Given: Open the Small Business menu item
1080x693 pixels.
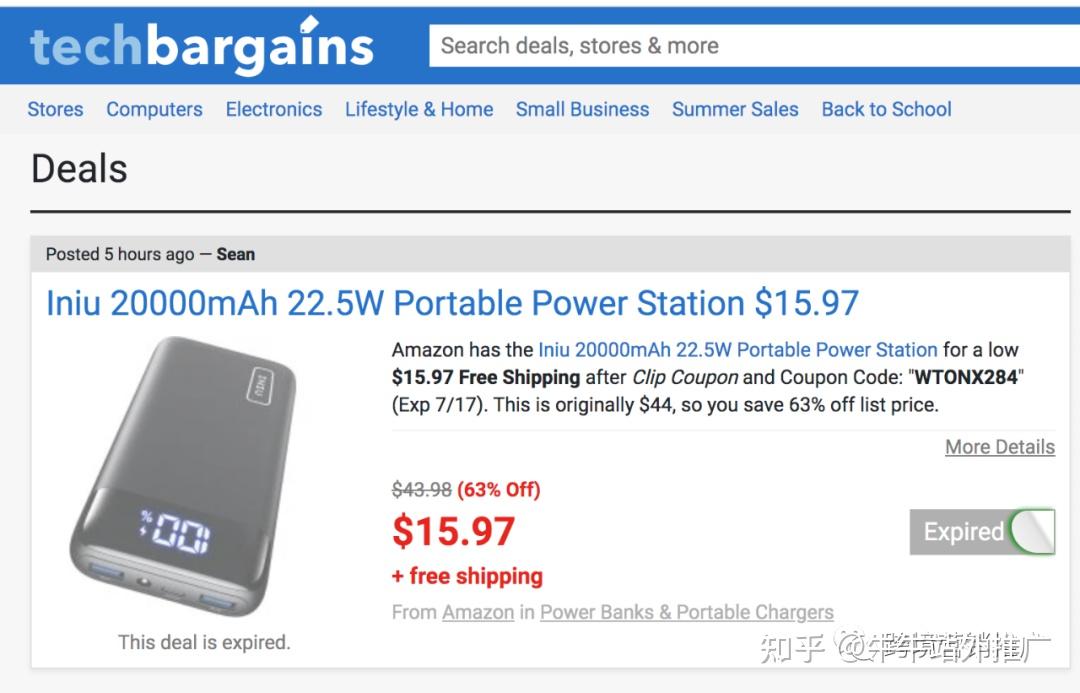Looking at the screenshot, I should [x=582, y=110].
